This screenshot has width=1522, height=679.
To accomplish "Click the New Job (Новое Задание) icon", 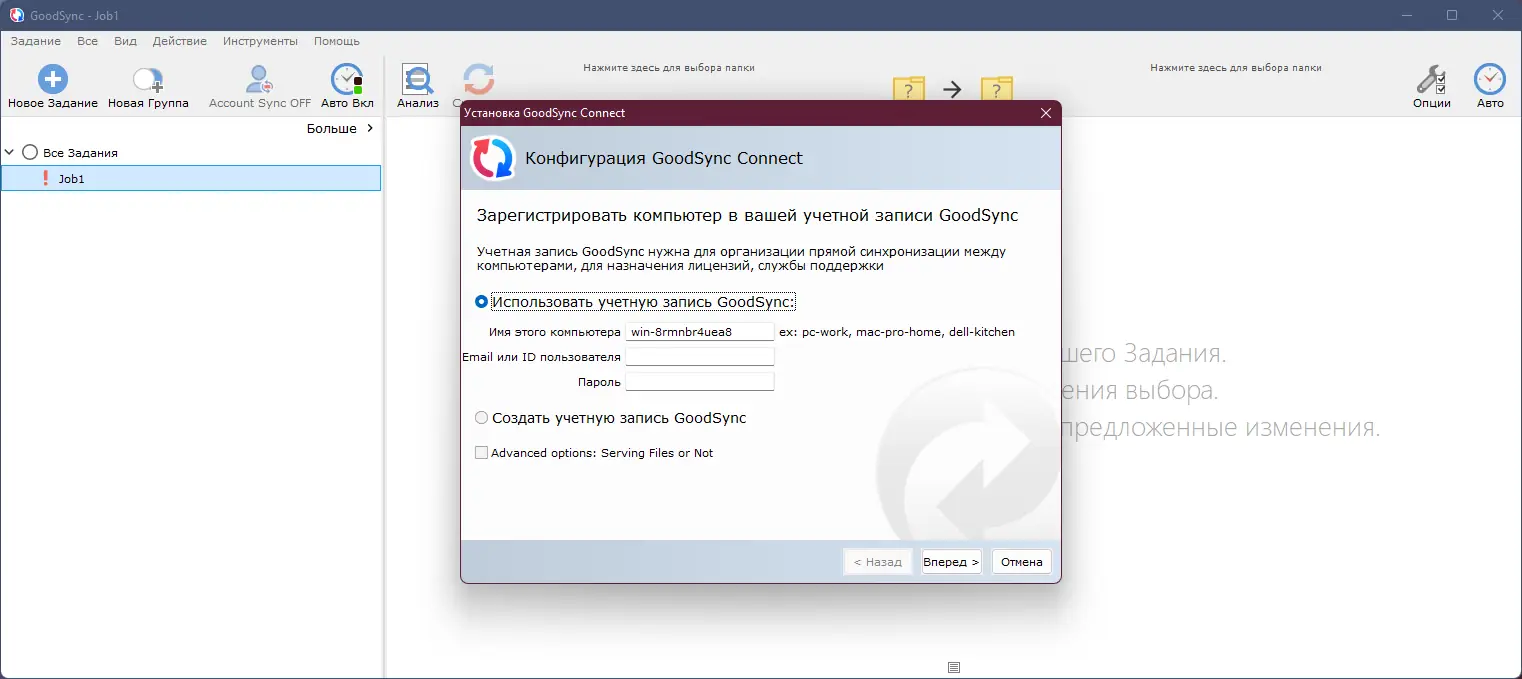I will [x=53, y=79].
